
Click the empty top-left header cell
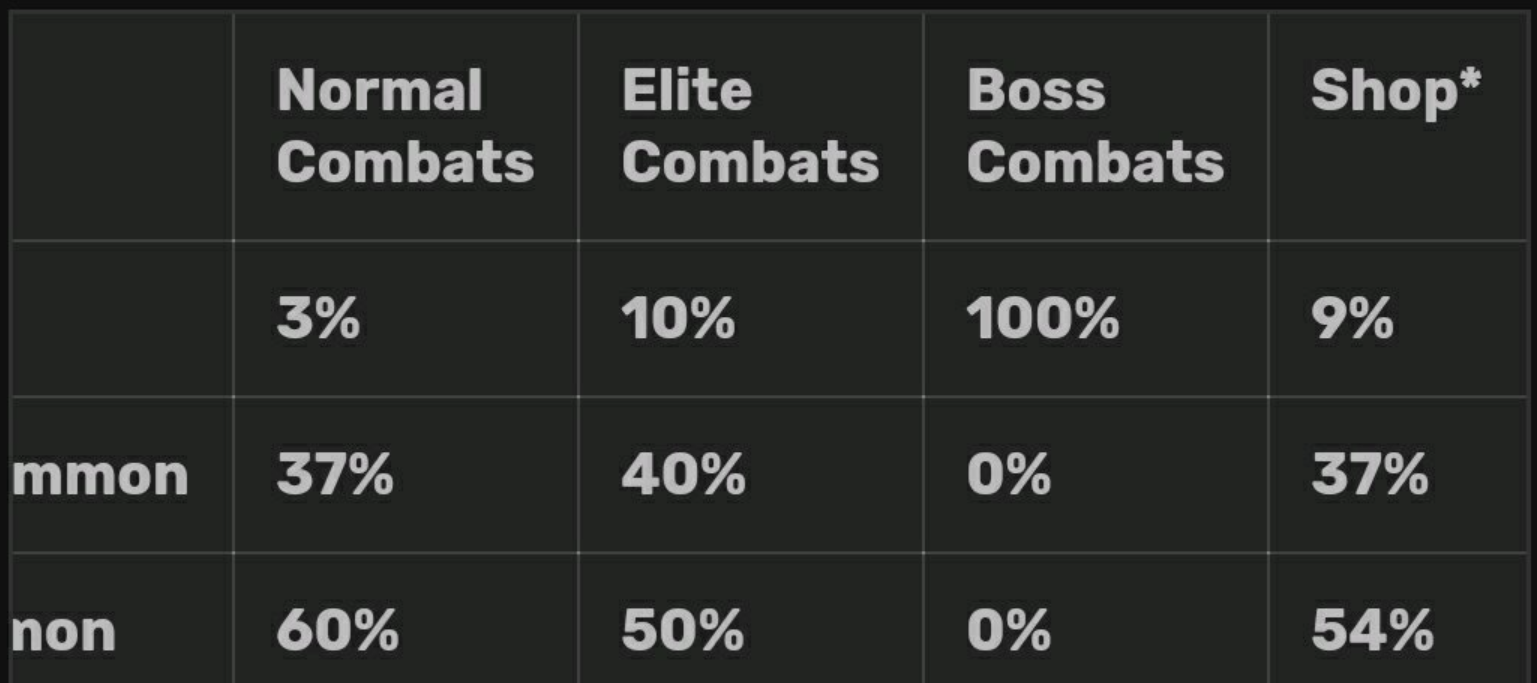click(x=121, y=126)
